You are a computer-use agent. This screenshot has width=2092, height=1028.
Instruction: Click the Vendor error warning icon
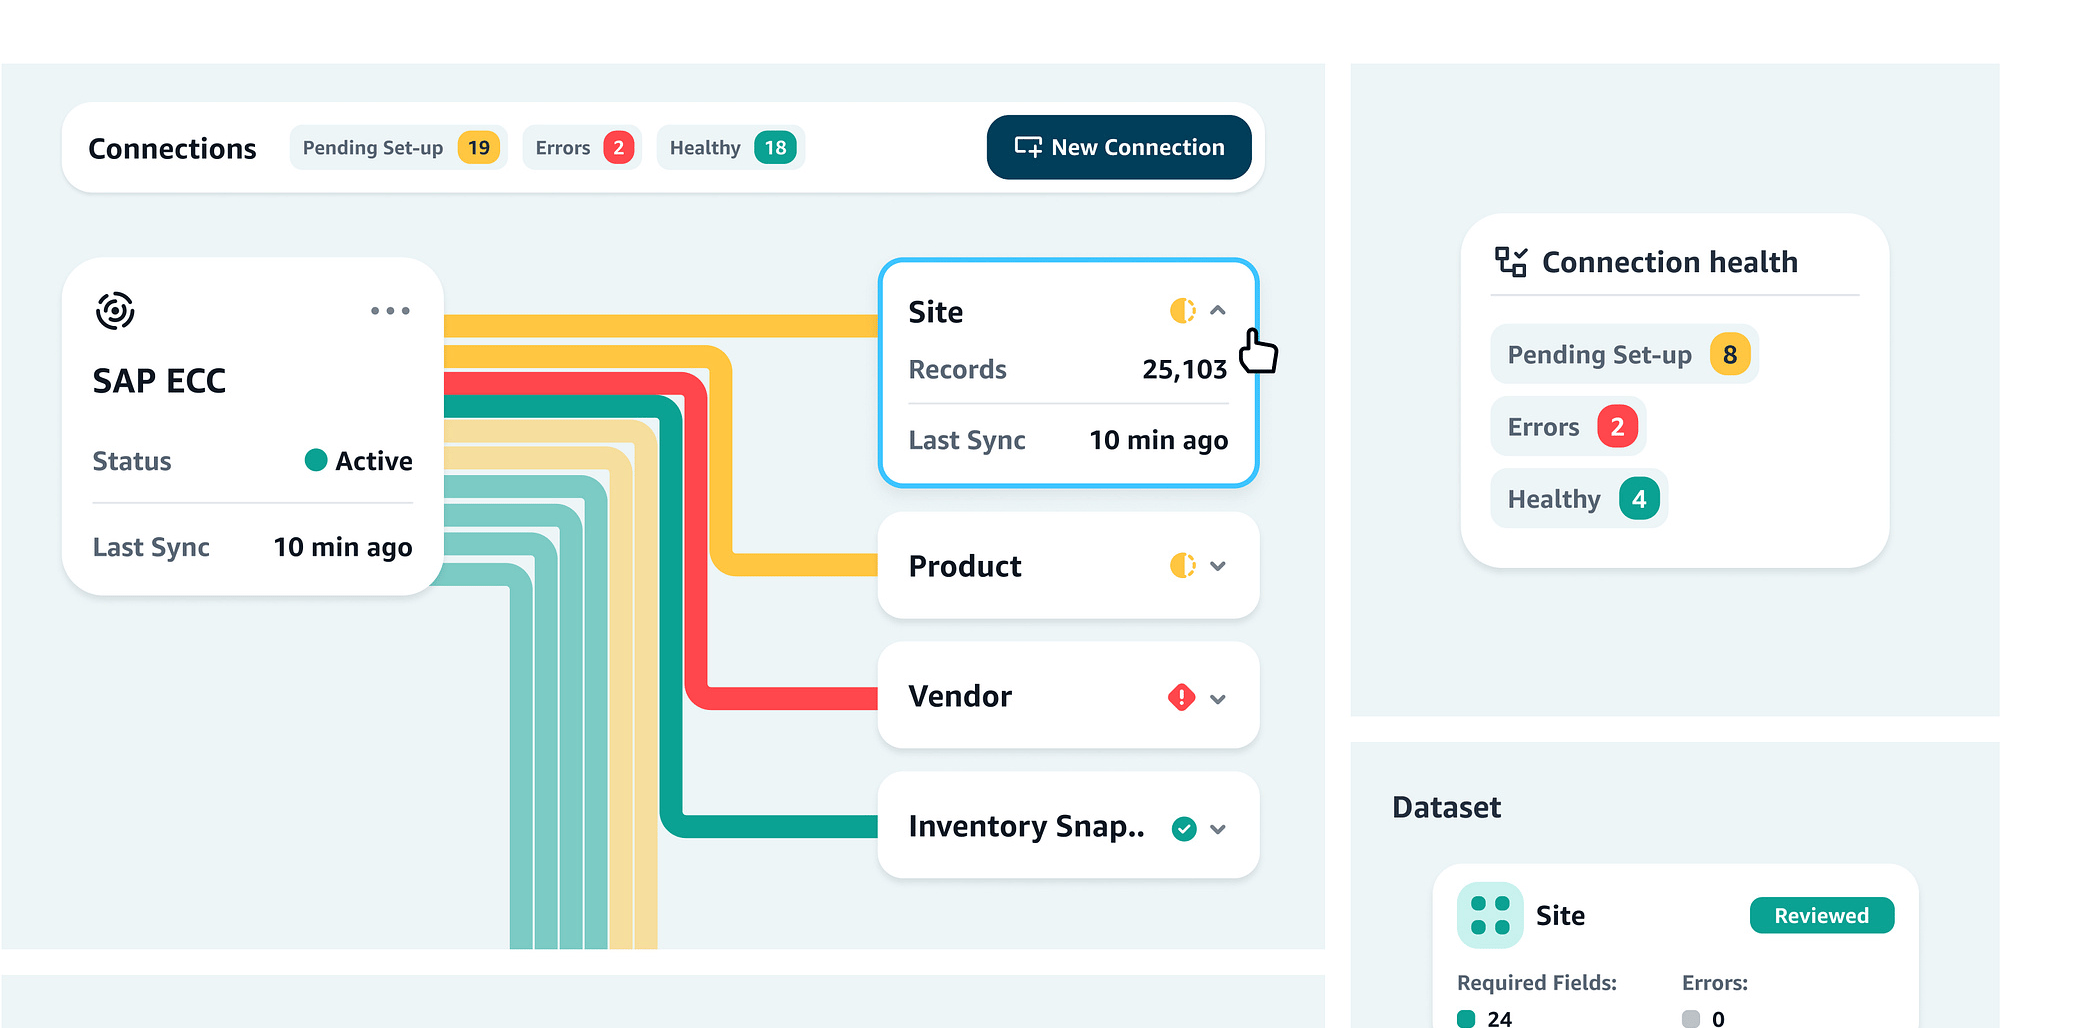point(1182,697)
